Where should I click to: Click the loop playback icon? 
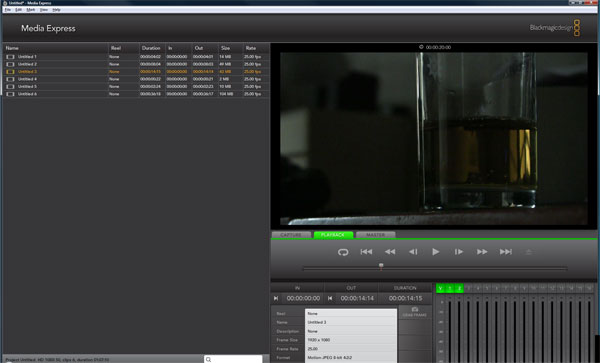tap(343, 252)
